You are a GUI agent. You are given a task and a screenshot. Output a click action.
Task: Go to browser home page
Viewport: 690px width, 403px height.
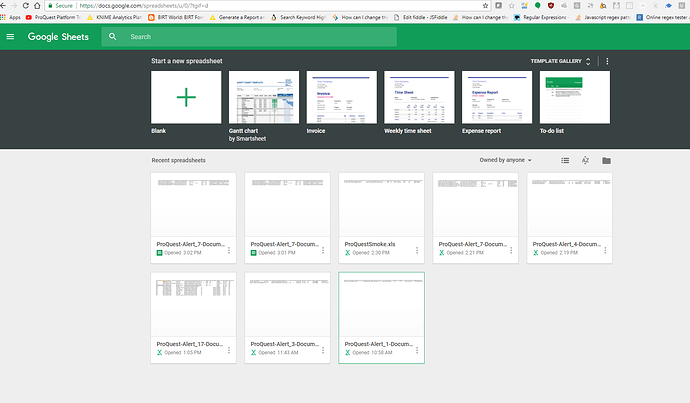(37, 6)
